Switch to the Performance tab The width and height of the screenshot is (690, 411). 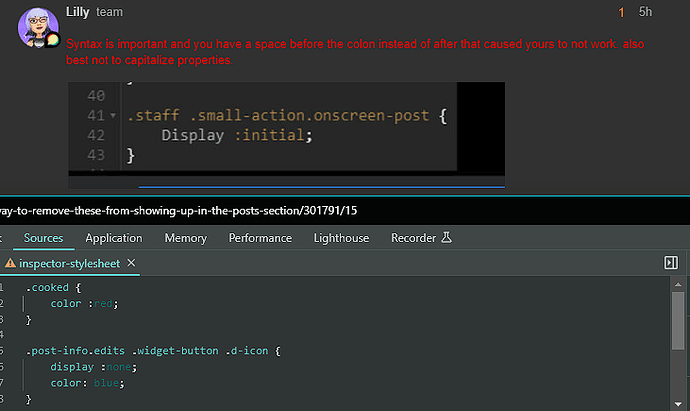pos(260,238)
